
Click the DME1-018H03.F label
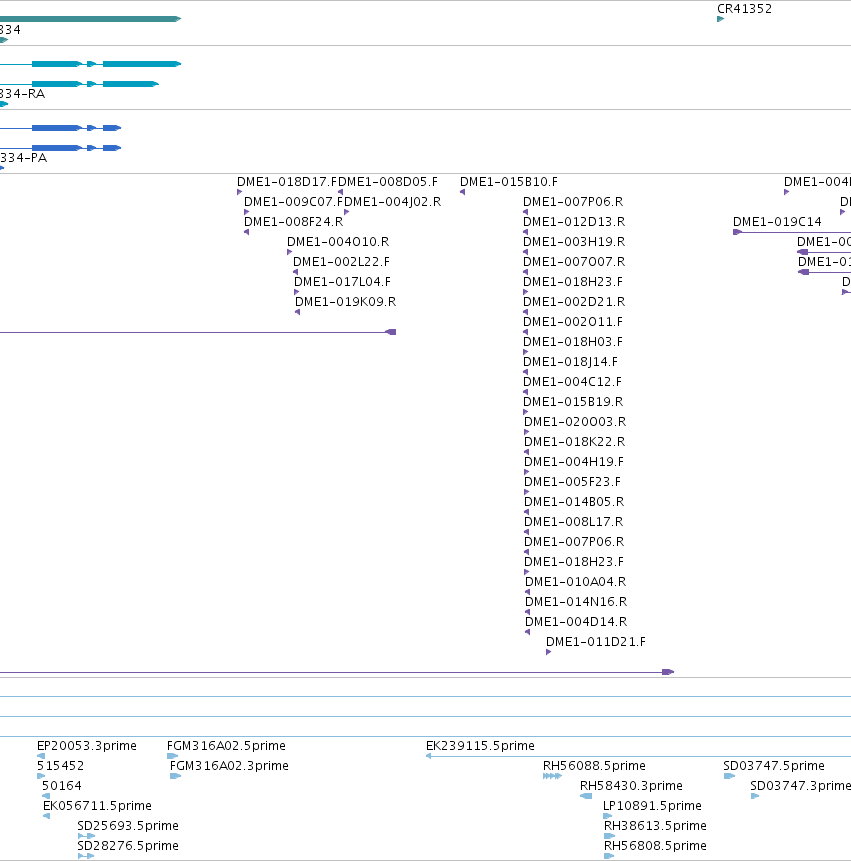click(573, 342)
